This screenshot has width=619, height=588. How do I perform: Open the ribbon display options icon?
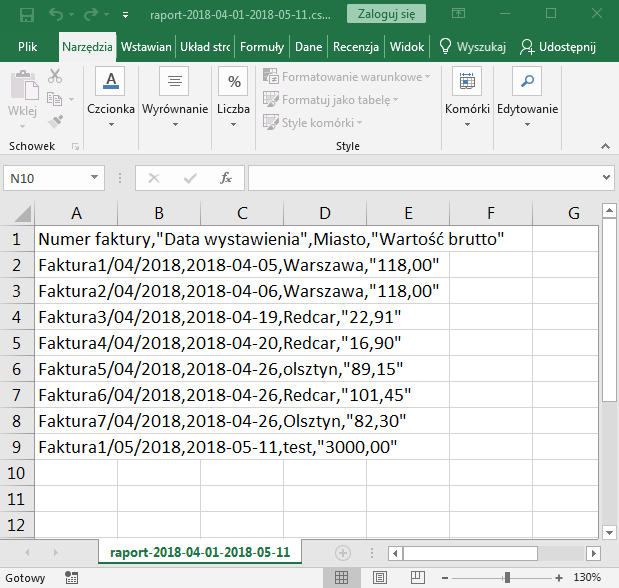458,14
